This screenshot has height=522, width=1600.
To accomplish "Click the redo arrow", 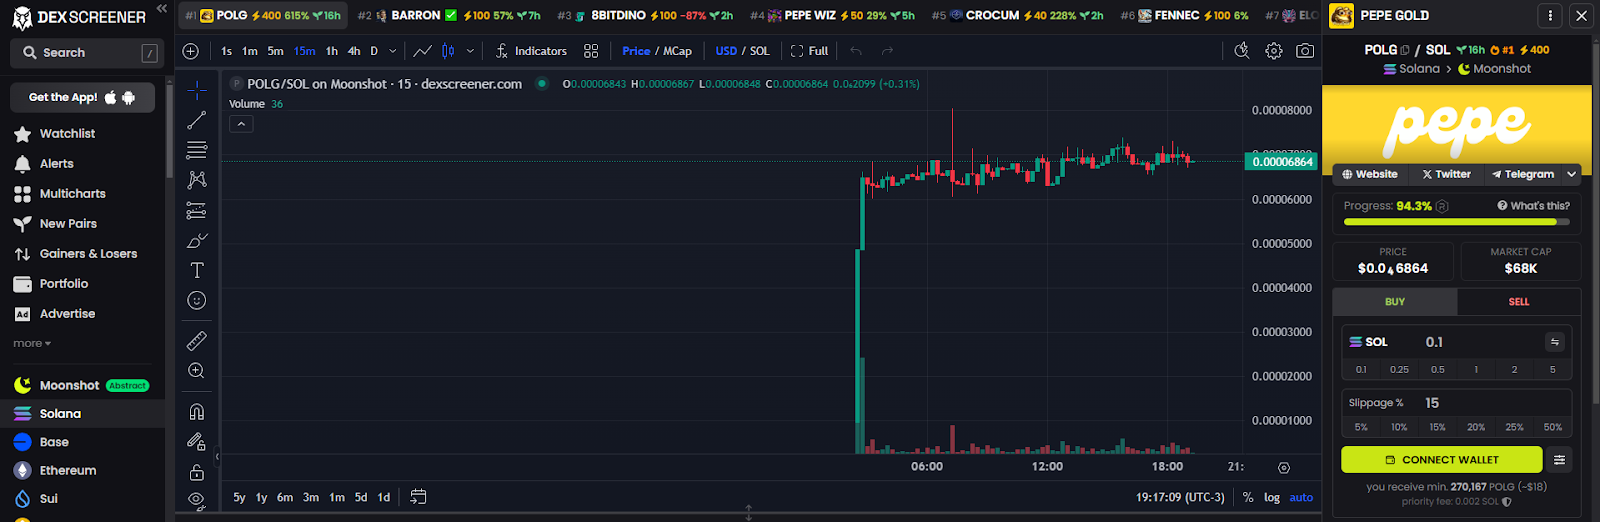I will click(x=888, y=51).
